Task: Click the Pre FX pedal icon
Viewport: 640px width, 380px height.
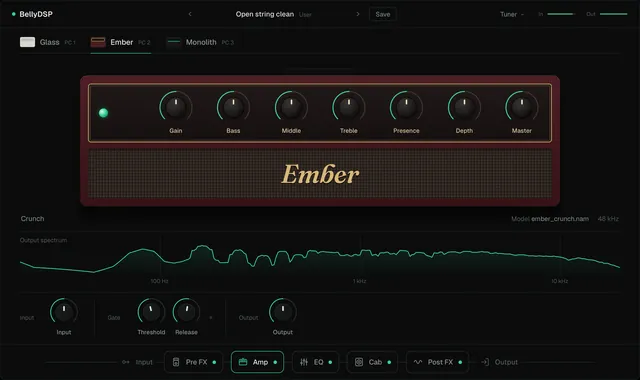Action: (x=176, y=362)
